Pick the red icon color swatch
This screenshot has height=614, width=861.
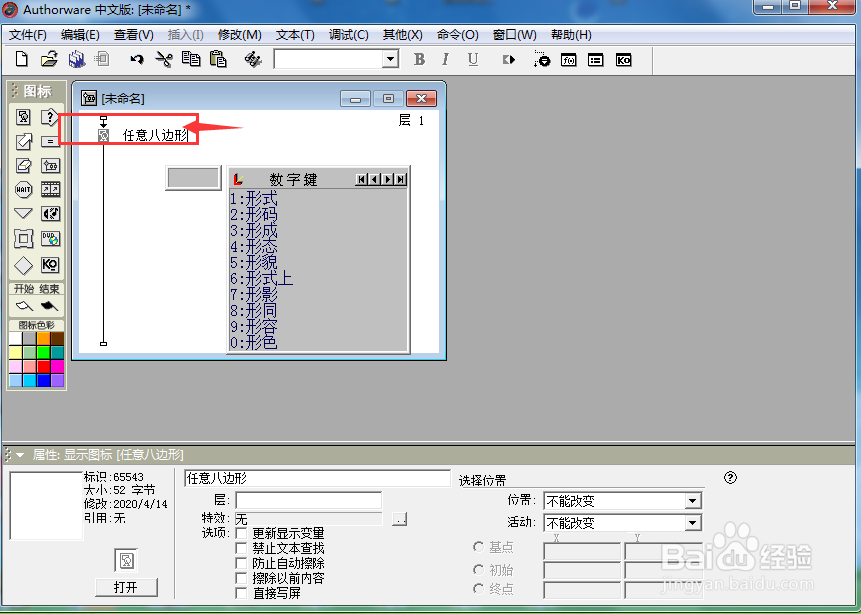click(x=43, y=366)
